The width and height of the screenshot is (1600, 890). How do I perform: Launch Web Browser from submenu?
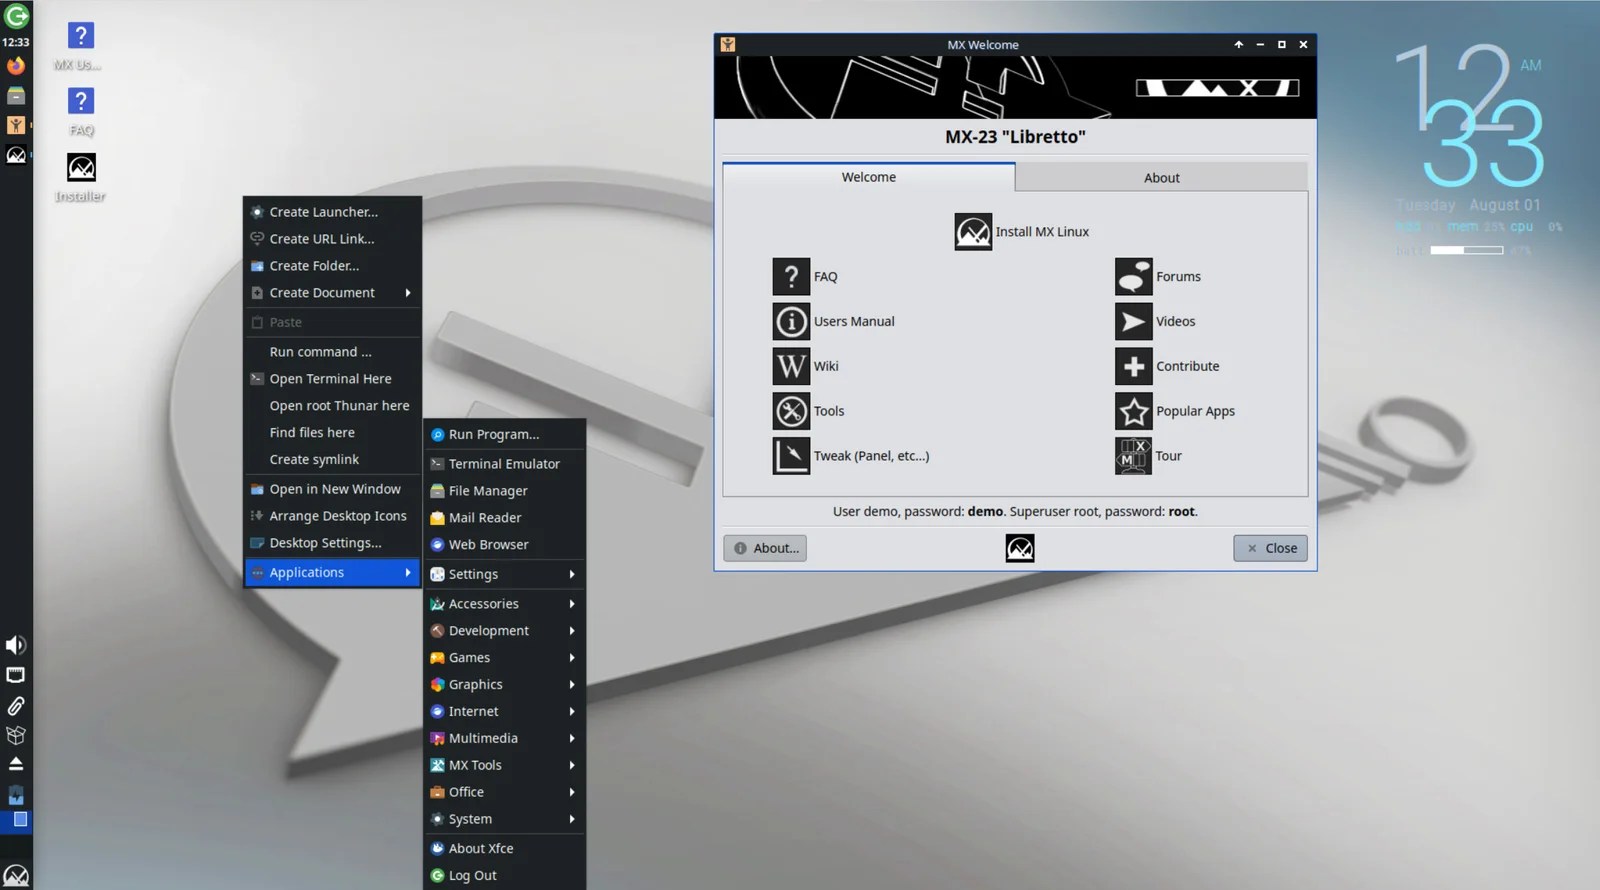[x=505, y=545]
